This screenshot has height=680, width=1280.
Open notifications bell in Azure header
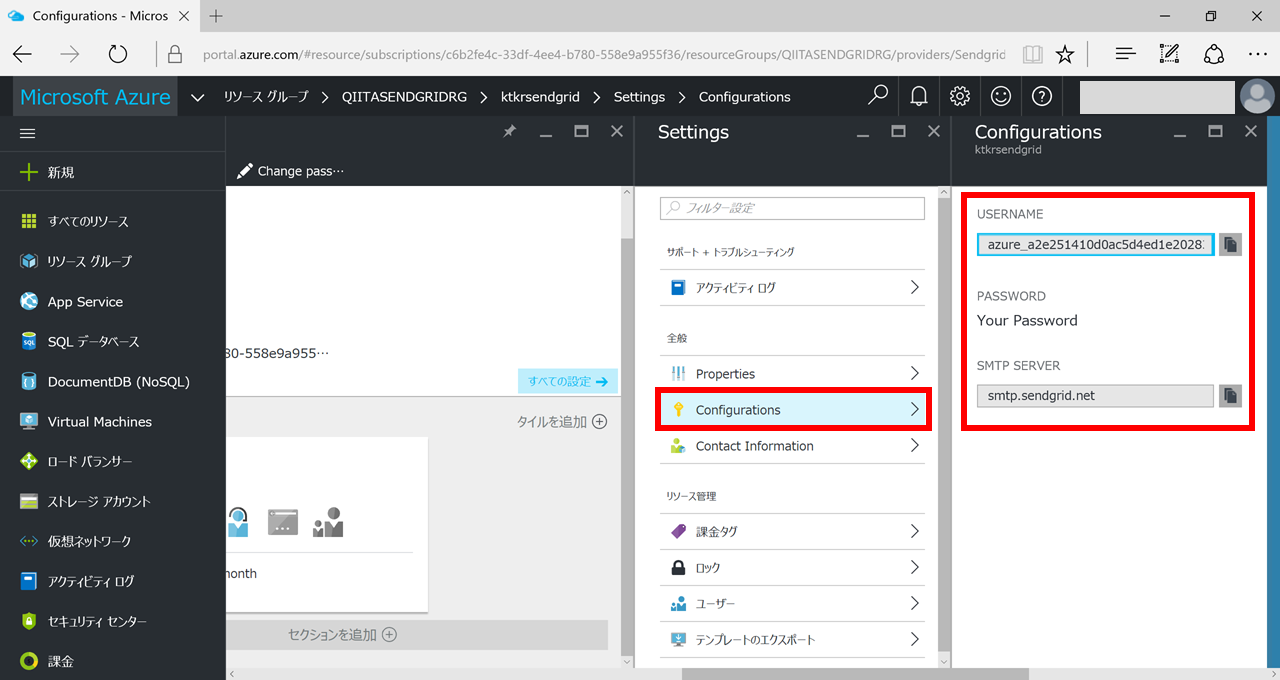coord(918,96)
